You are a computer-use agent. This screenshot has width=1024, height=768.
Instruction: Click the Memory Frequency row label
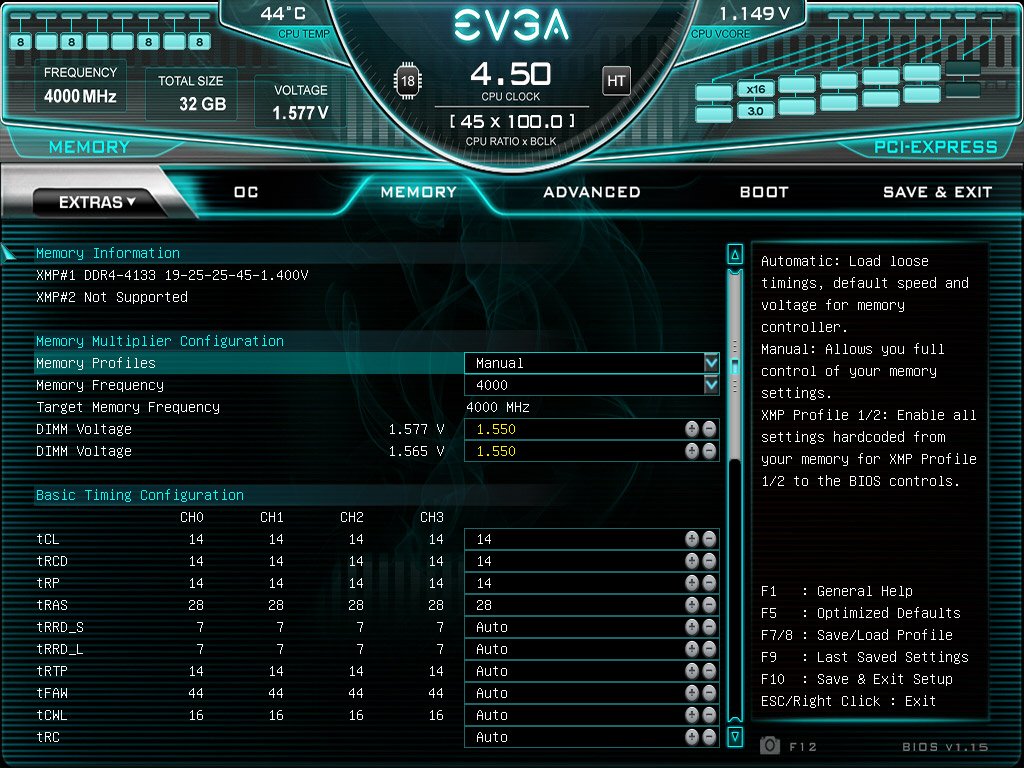[x=100, y=385]
